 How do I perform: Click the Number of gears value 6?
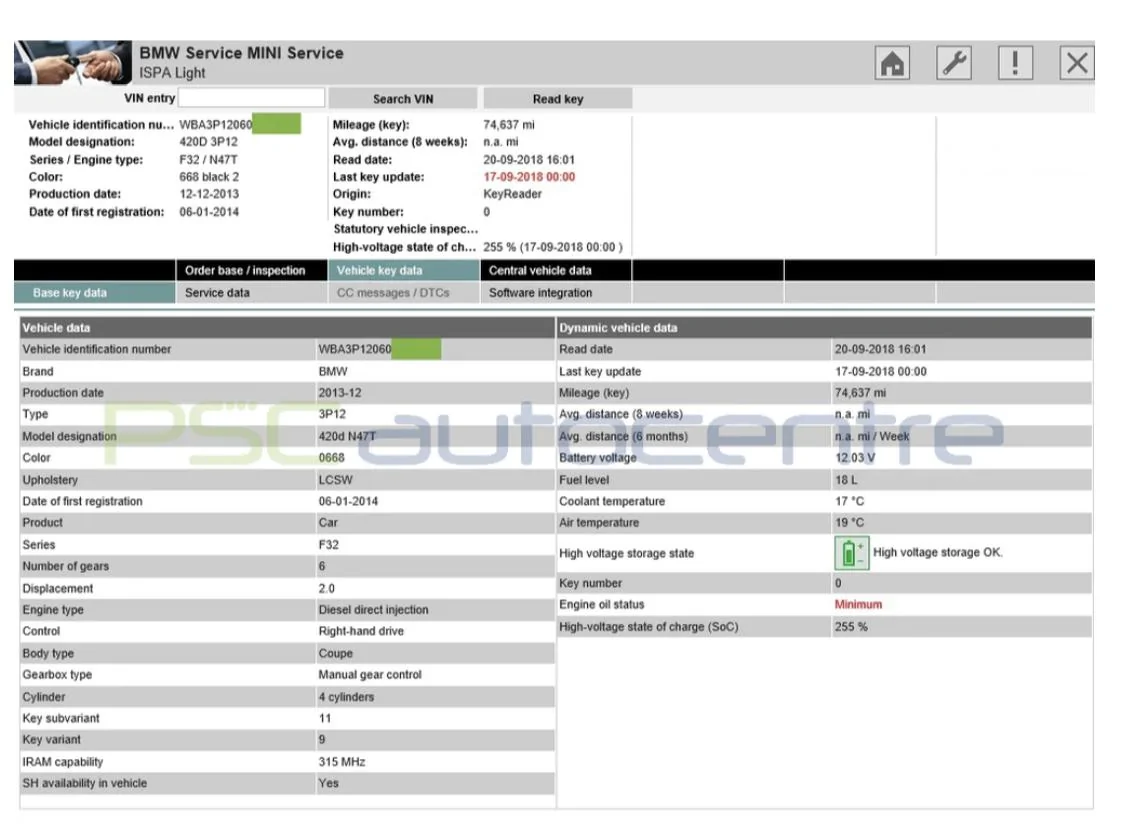click(322, 567)
